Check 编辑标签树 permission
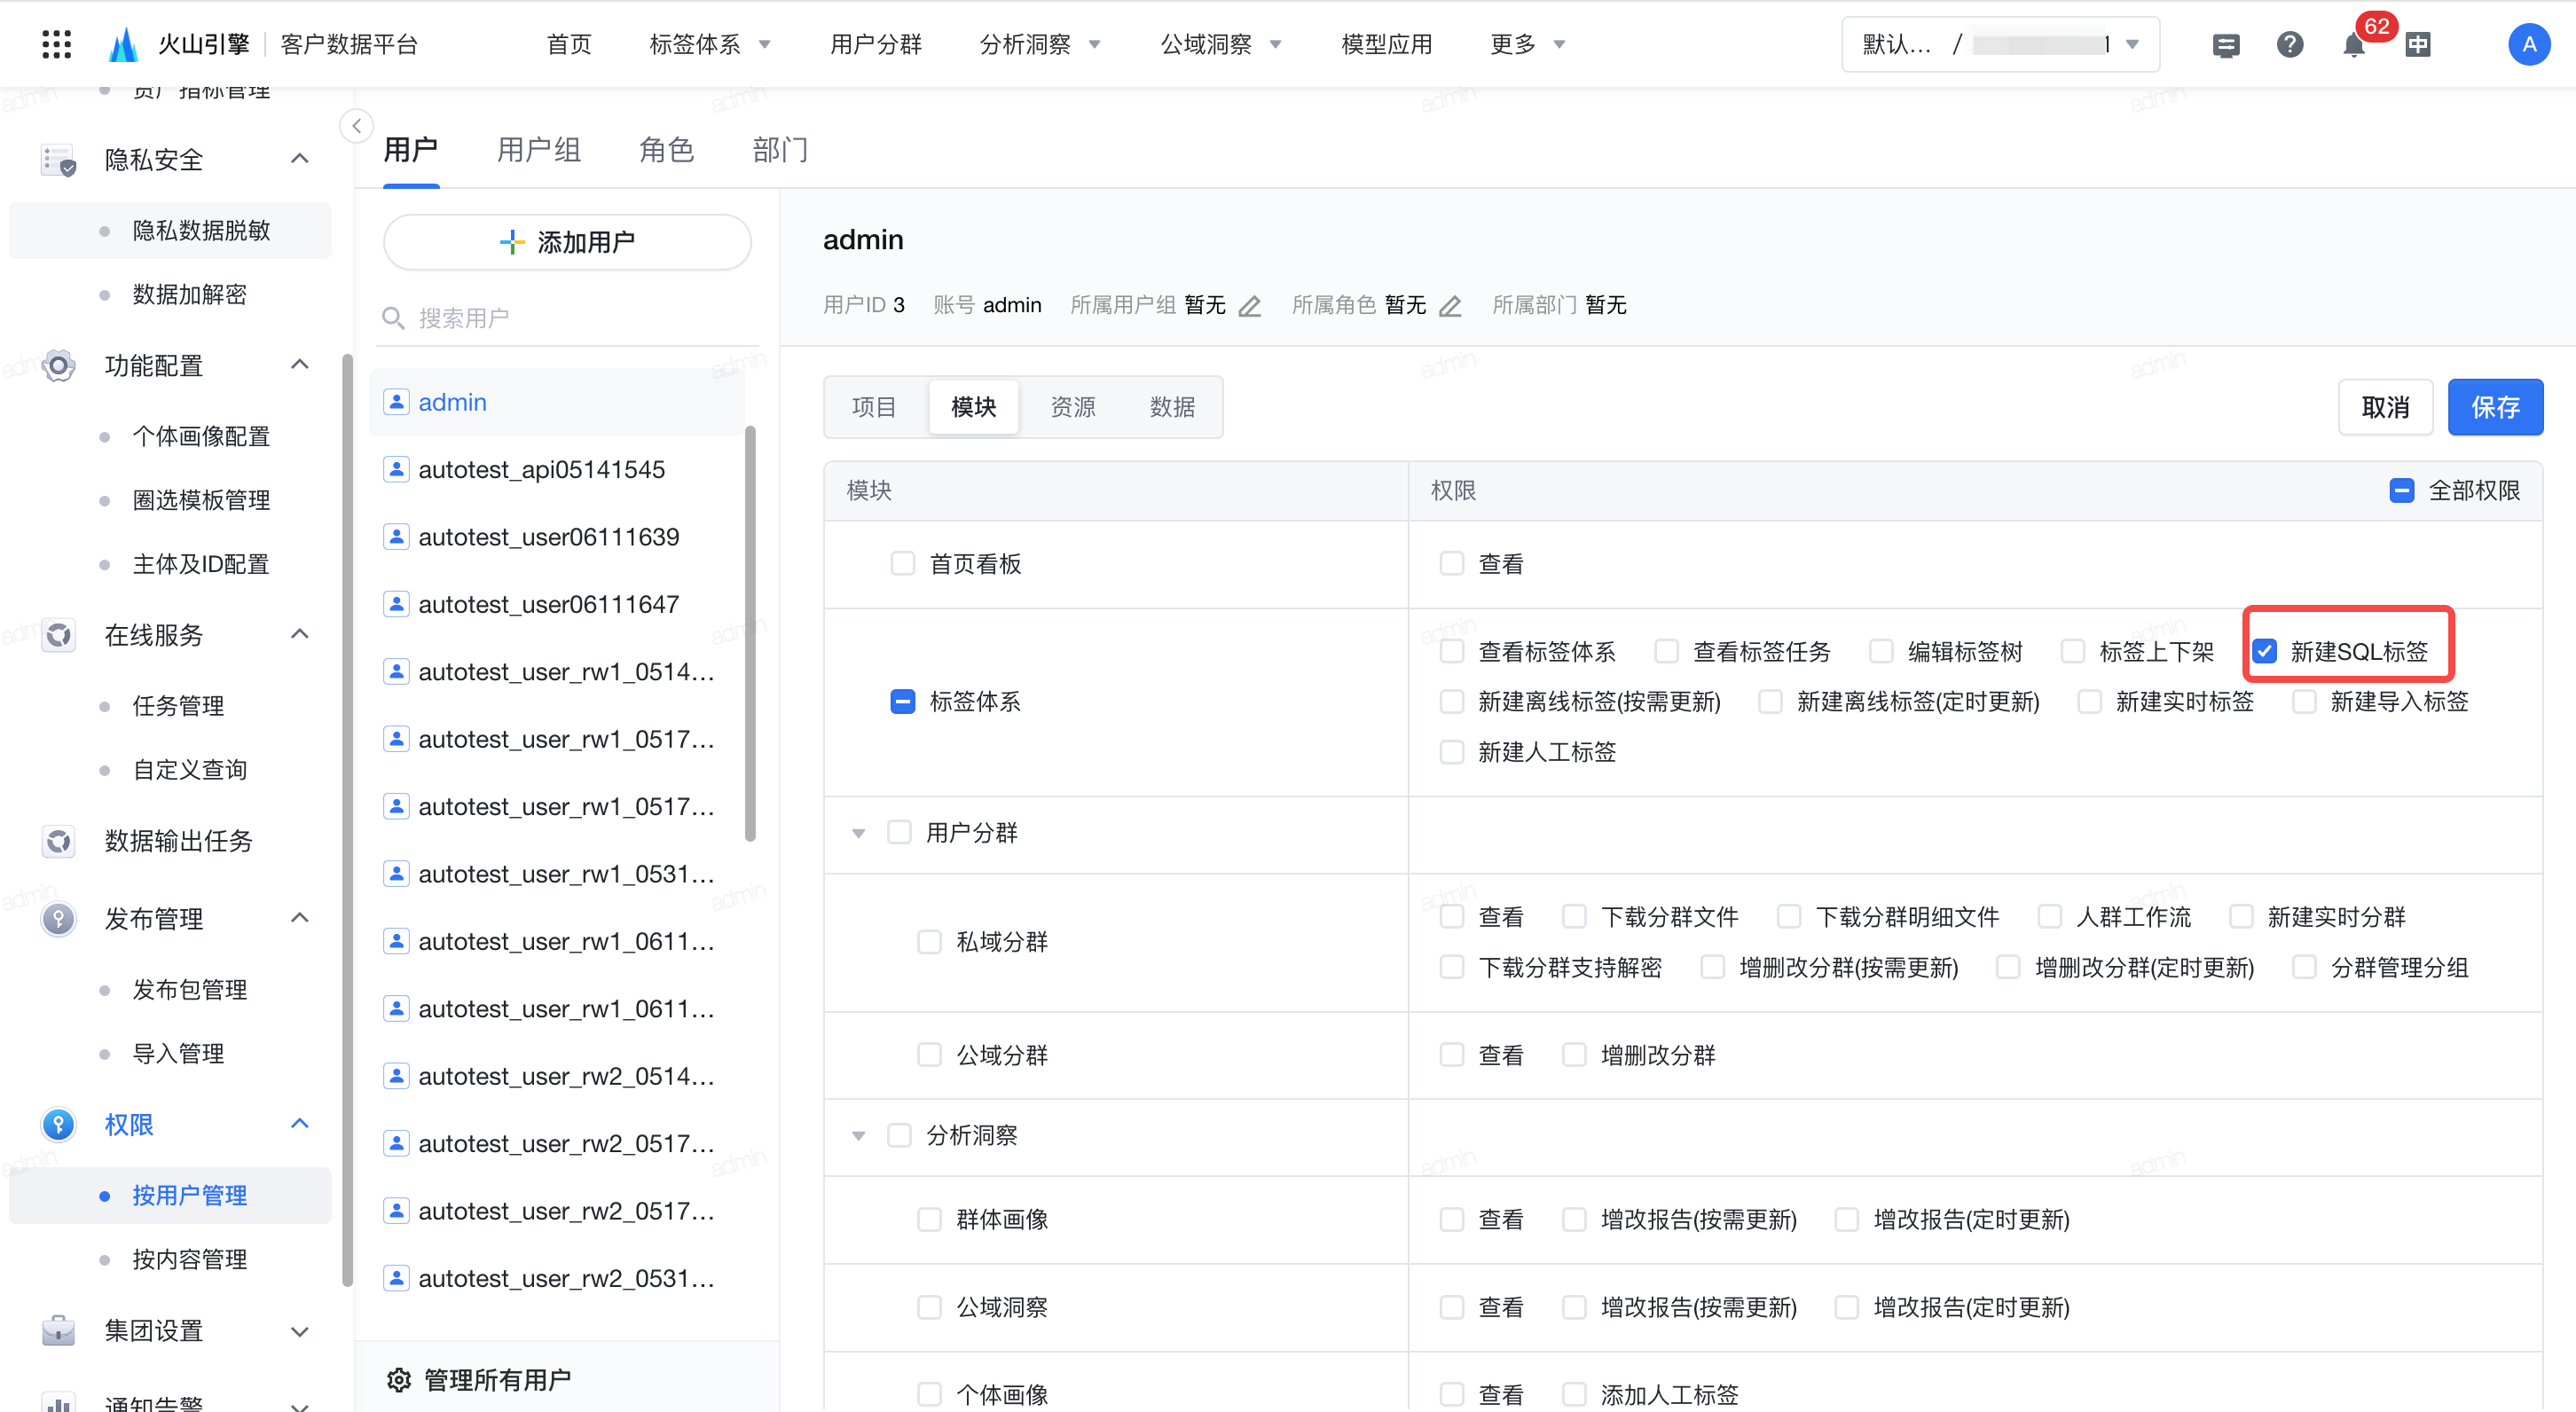This screenshot has width=2576, height=1412. click(1881, 652)
